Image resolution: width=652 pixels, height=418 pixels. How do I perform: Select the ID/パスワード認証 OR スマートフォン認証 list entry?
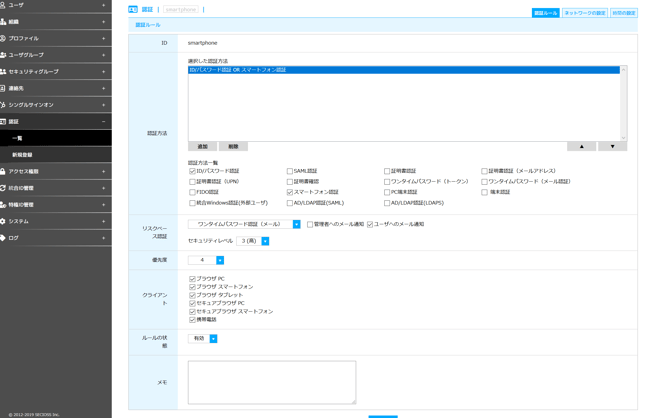point(404,70)
